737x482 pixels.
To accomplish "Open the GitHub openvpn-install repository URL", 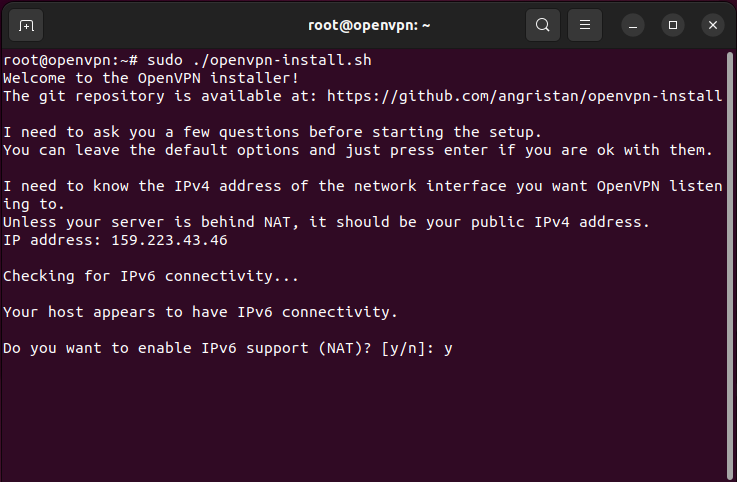I will [525, 96].
